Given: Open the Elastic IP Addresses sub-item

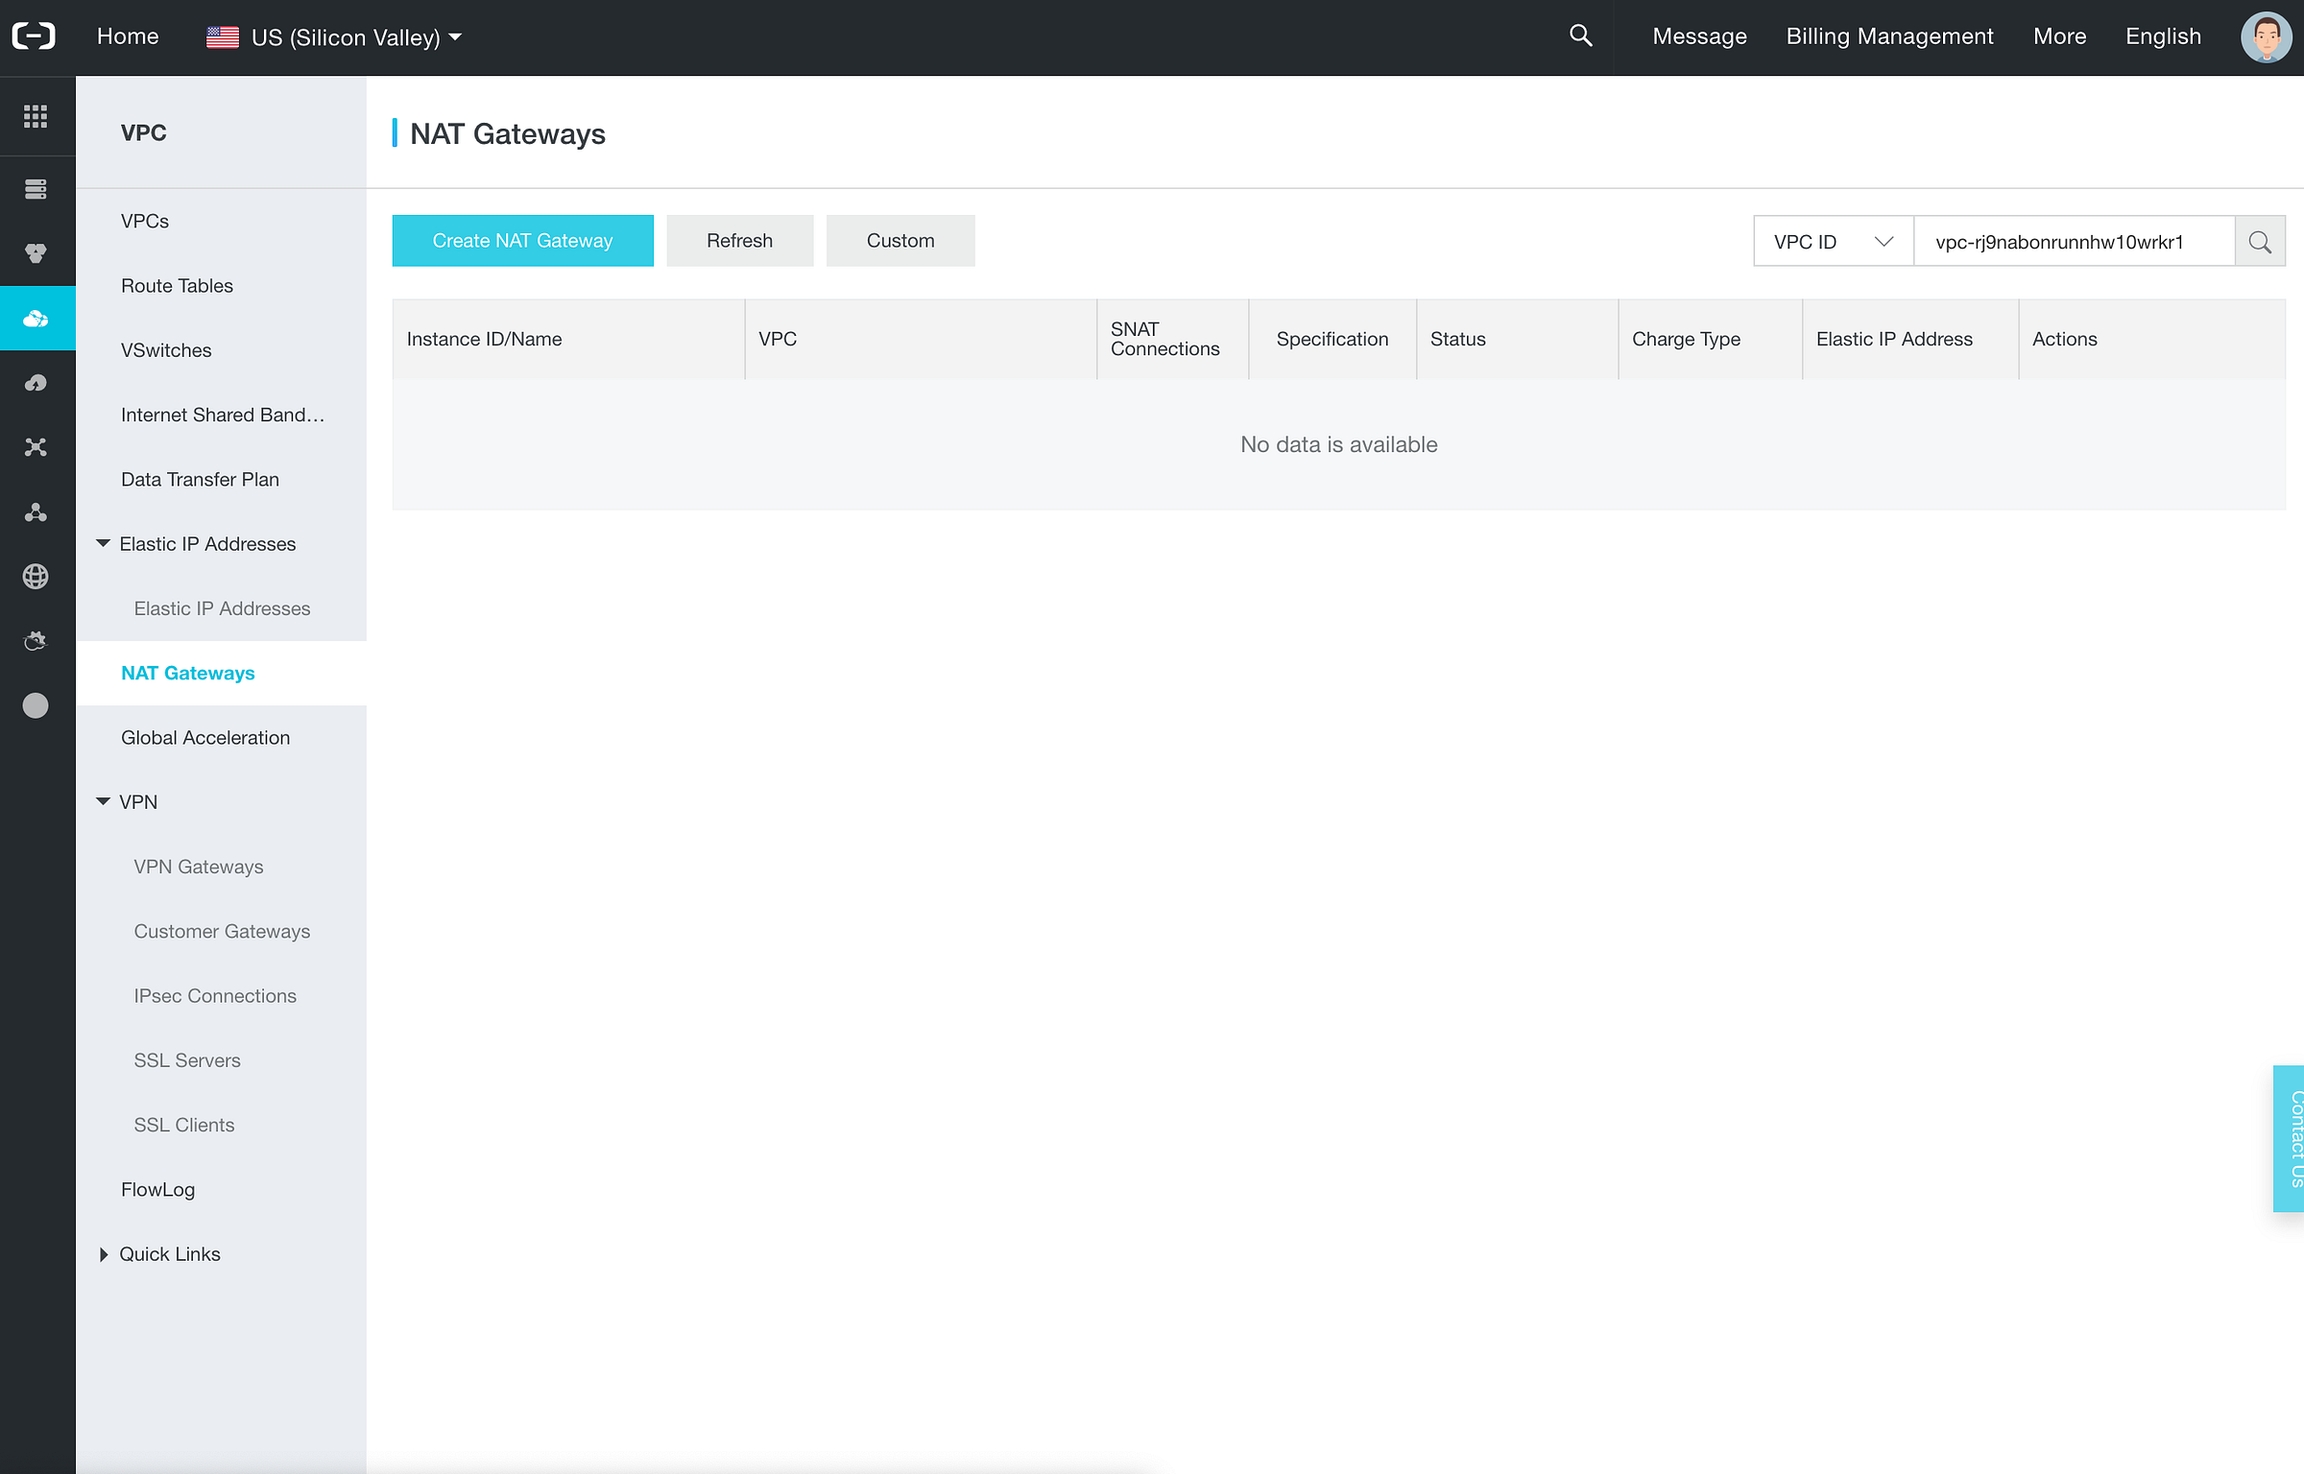Looking at the screenshot, I should point(222,608).
